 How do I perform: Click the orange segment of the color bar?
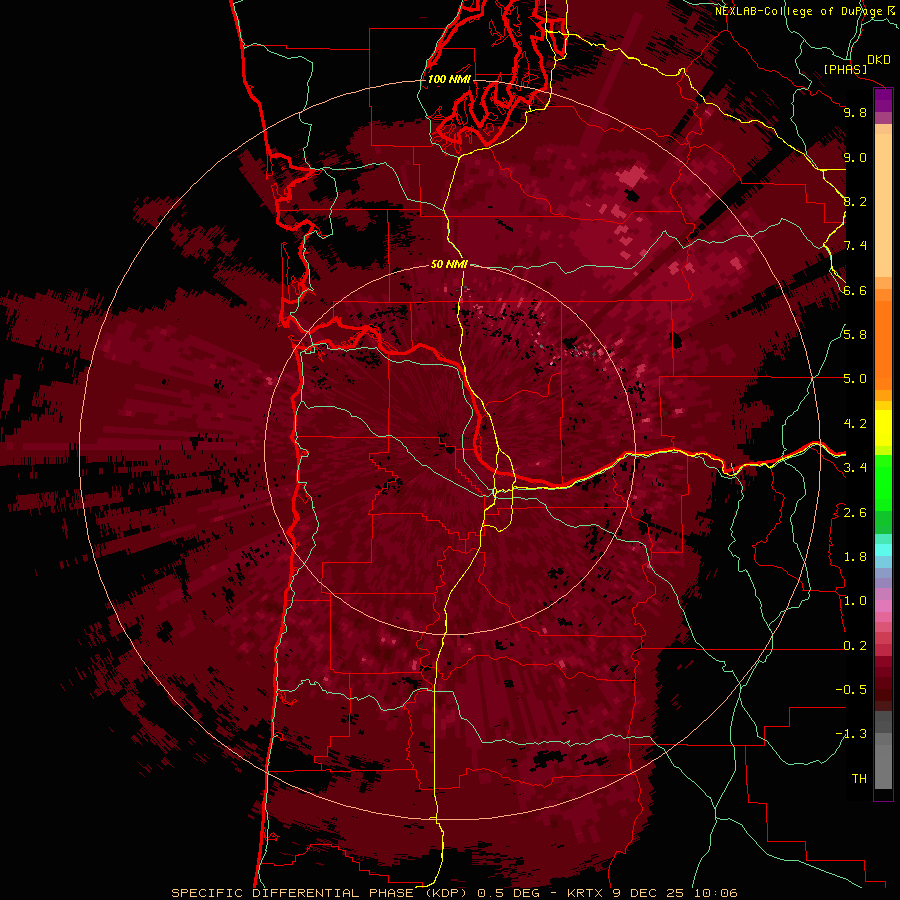(x=883, y=340)
